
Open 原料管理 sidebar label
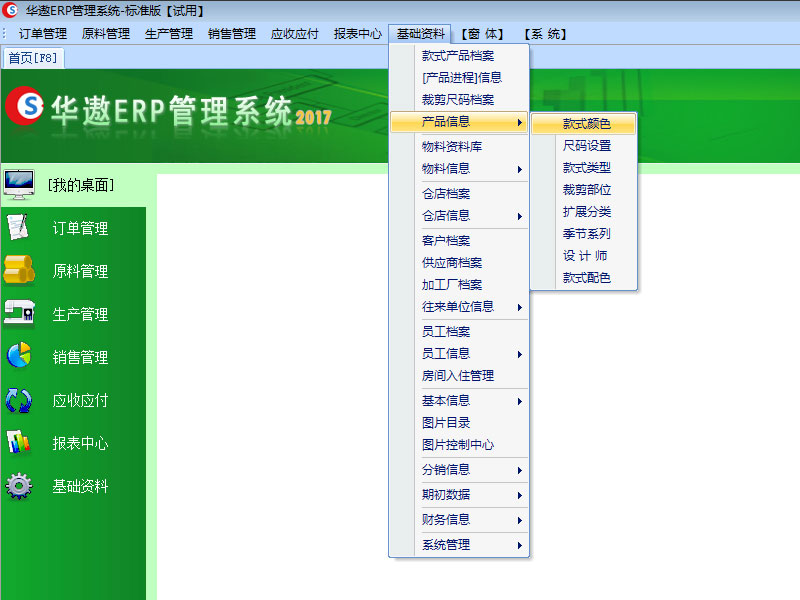coord(80,271)
